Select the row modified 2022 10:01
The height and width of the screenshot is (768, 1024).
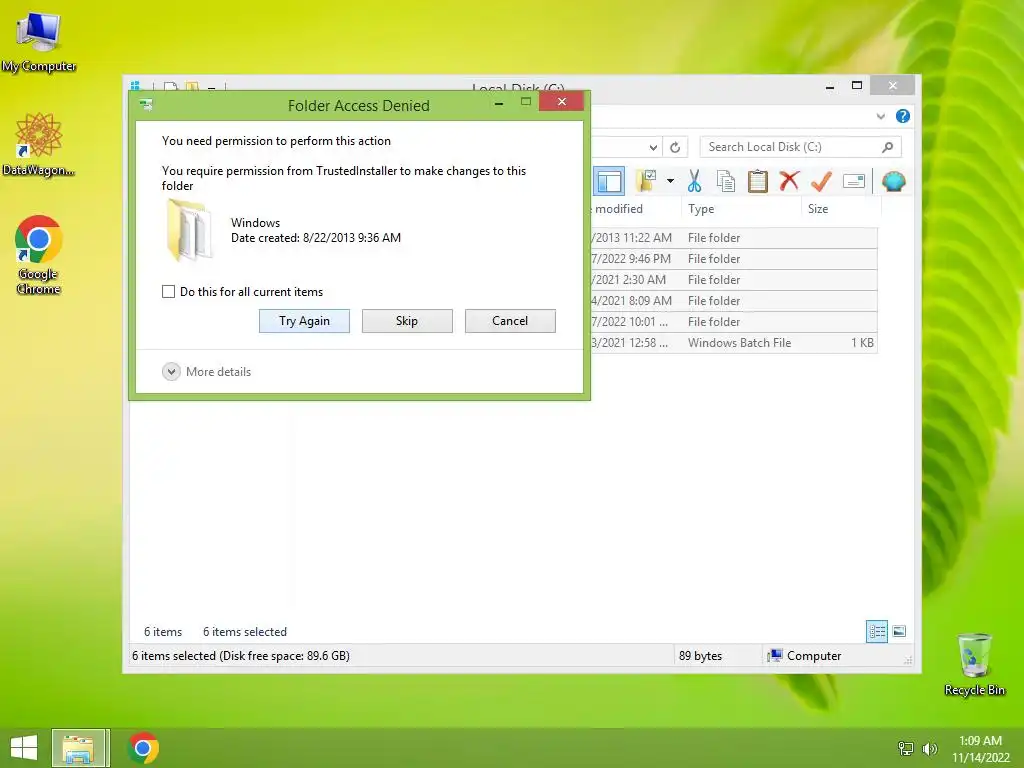733,322
